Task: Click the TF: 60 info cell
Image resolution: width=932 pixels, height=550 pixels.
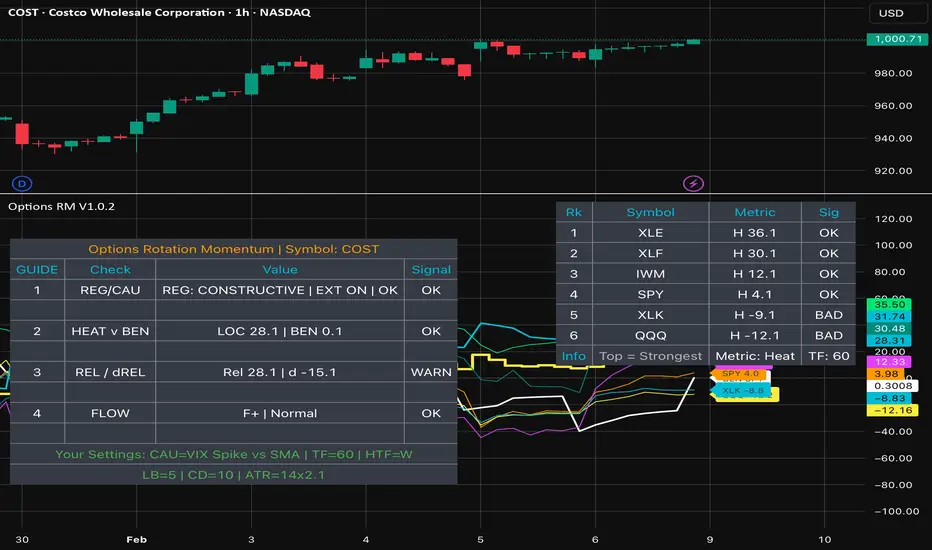Action: point(829,356)
